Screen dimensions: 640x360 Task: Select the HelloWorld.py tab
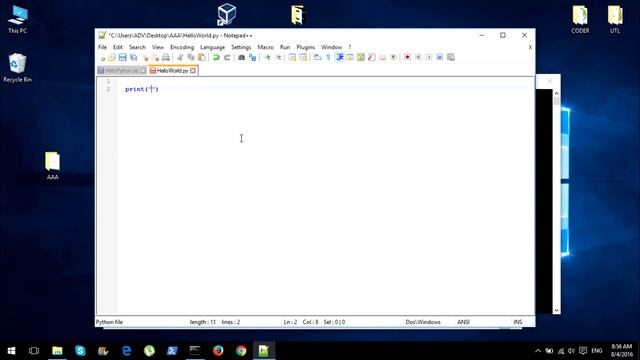tap(172, 71)
